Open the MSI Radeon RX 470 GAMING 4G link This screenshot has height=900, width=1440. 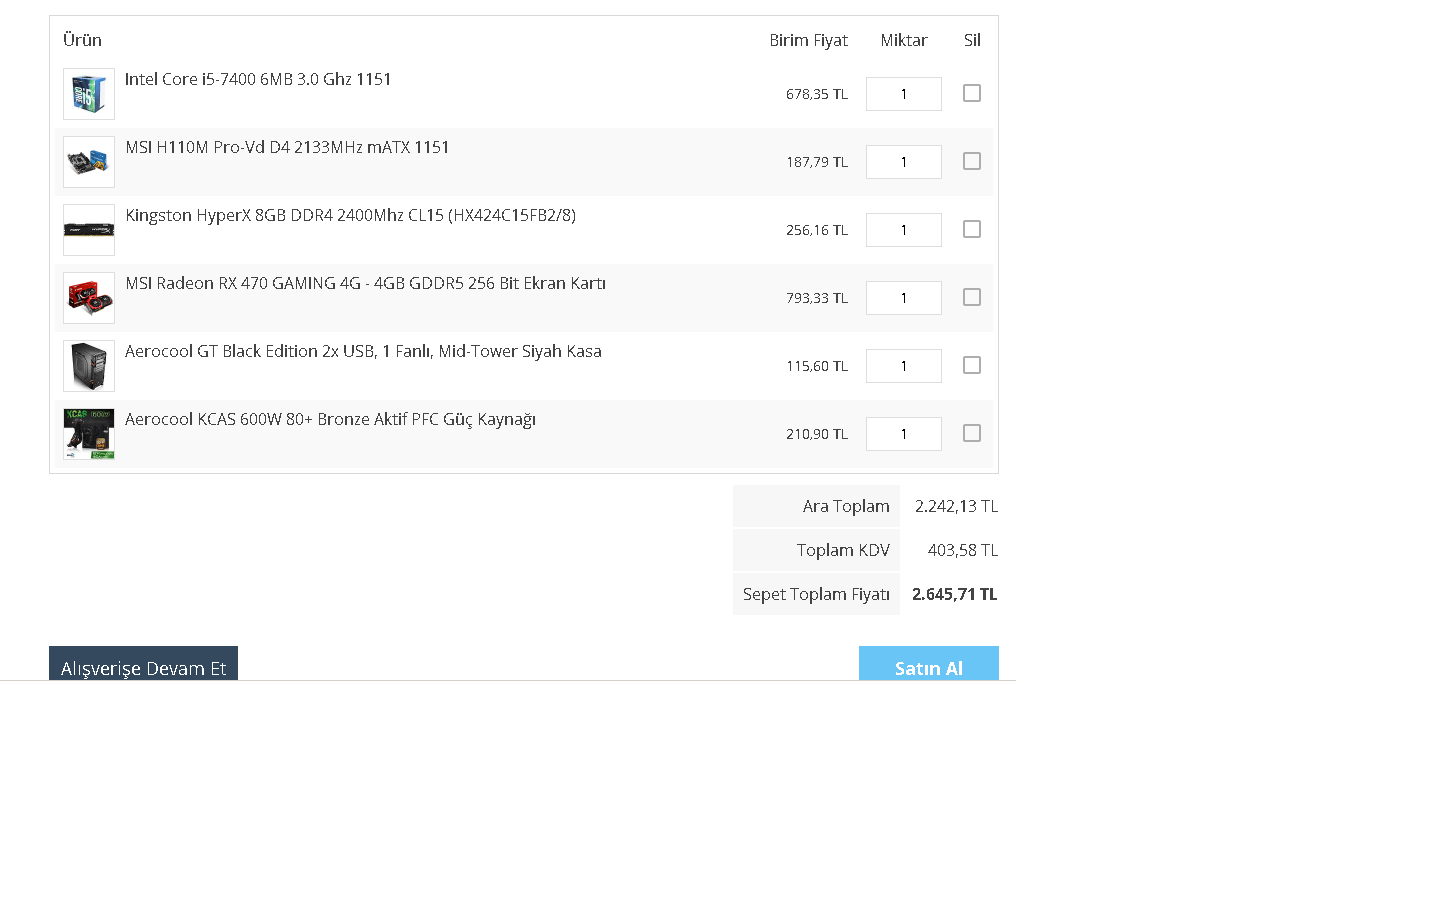point(365,283)
